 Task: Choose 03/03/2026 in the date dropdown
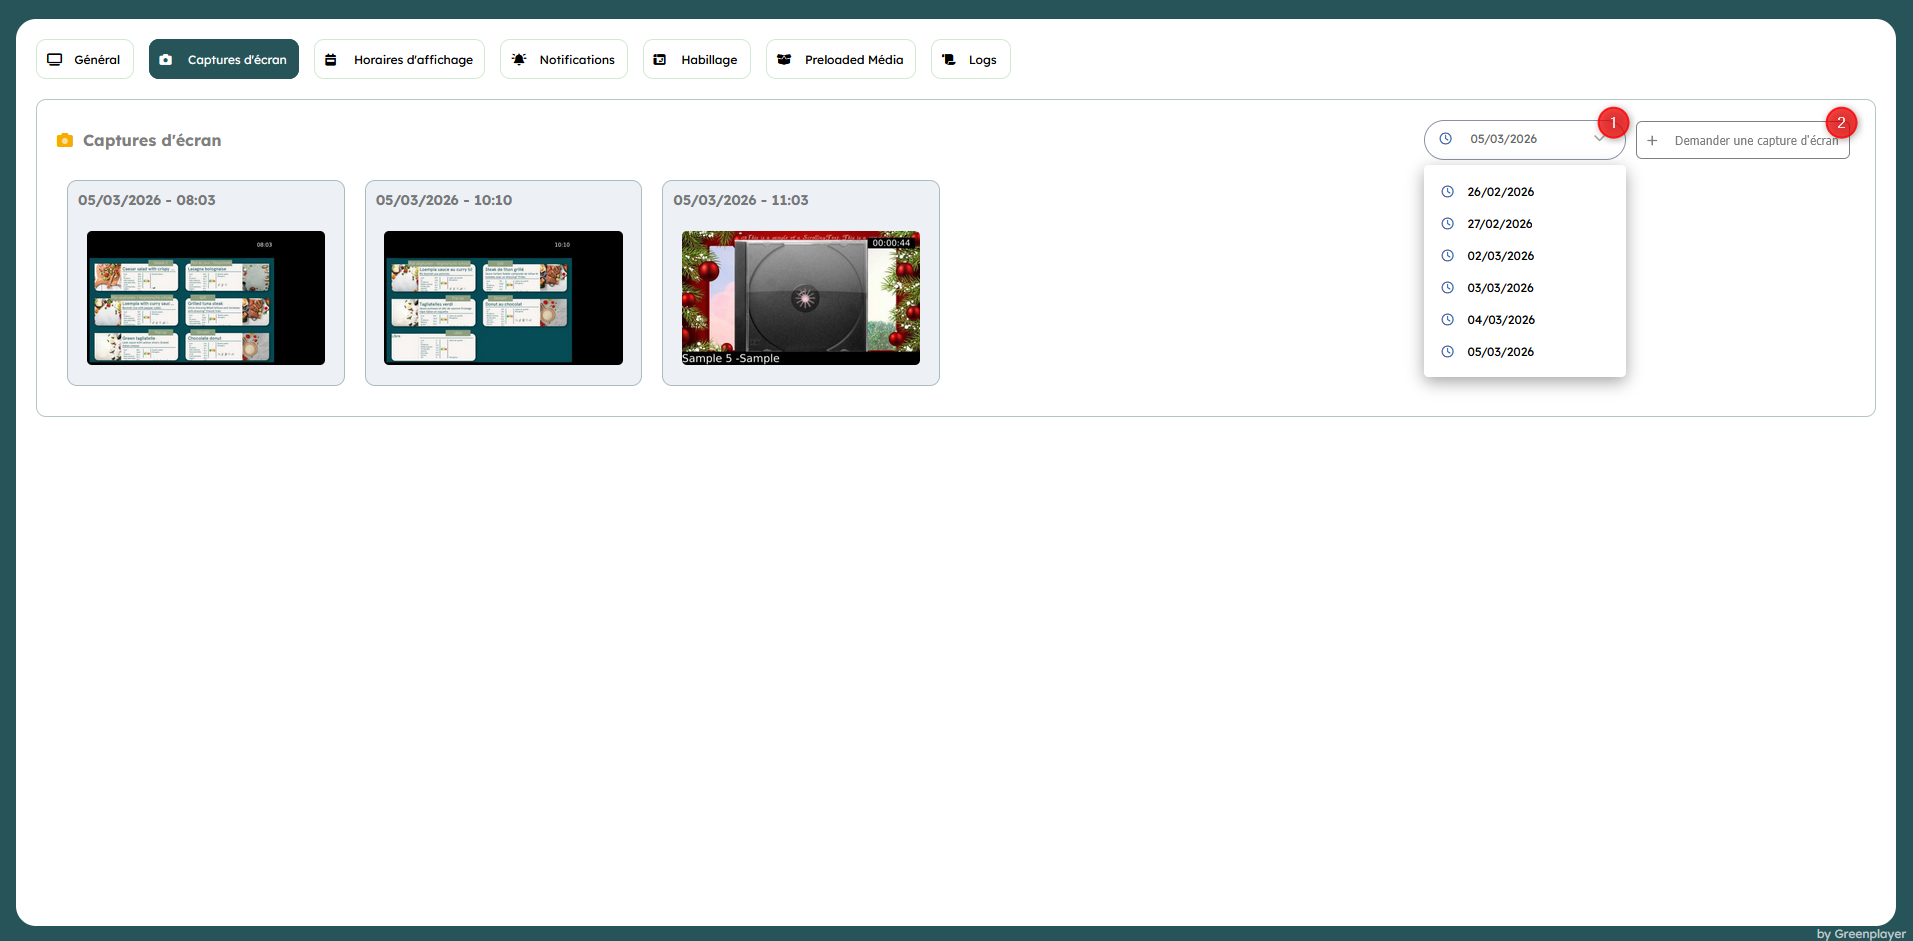(x=1500, y=288)
